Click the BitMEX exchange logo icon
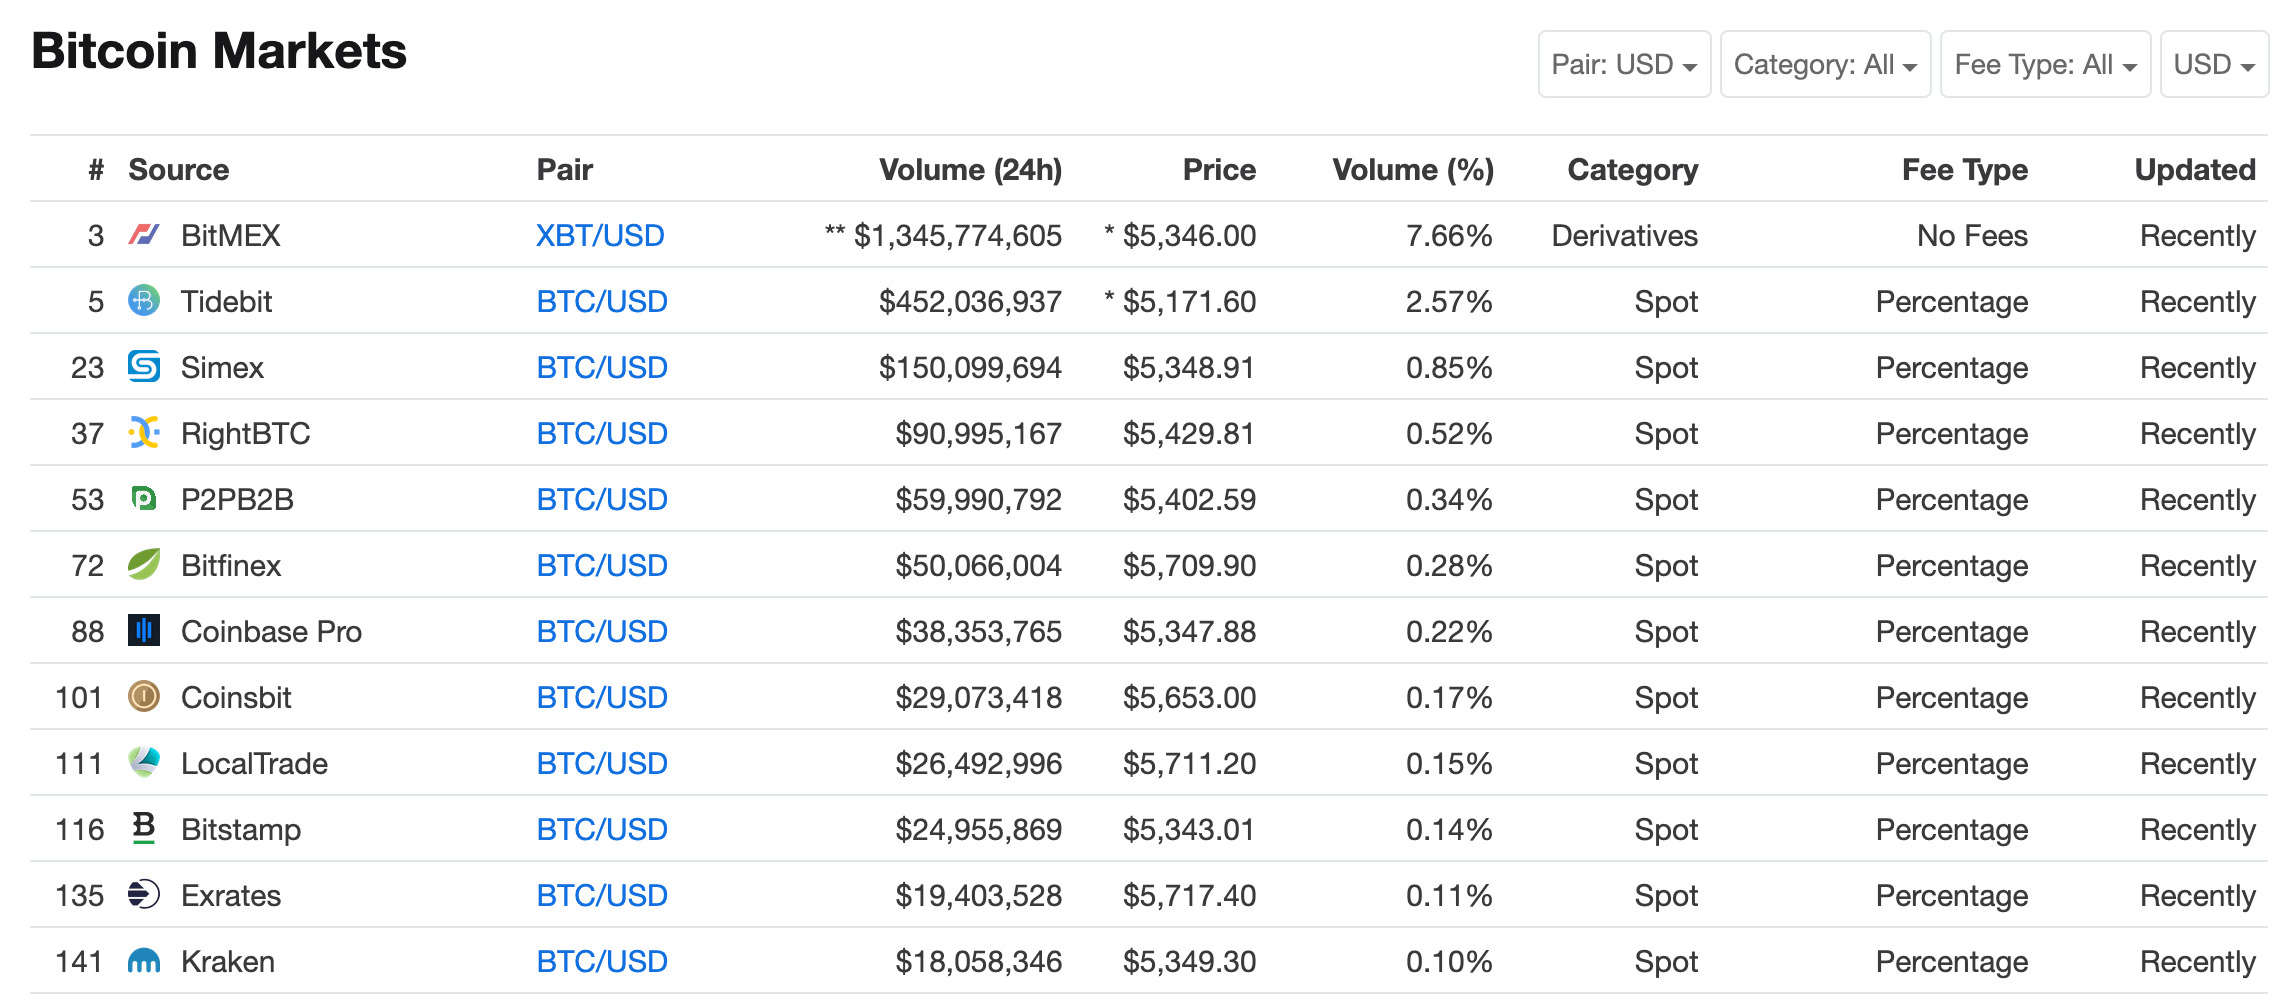Image resolution: width=2286 pixels, height=1000 pixels. [x=144, y=235]
